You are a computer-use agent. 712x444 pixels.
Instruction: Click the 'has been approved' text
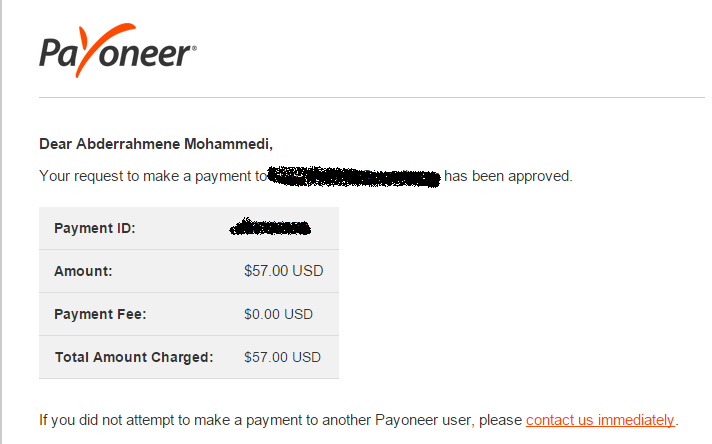click(x=508, y=176)
